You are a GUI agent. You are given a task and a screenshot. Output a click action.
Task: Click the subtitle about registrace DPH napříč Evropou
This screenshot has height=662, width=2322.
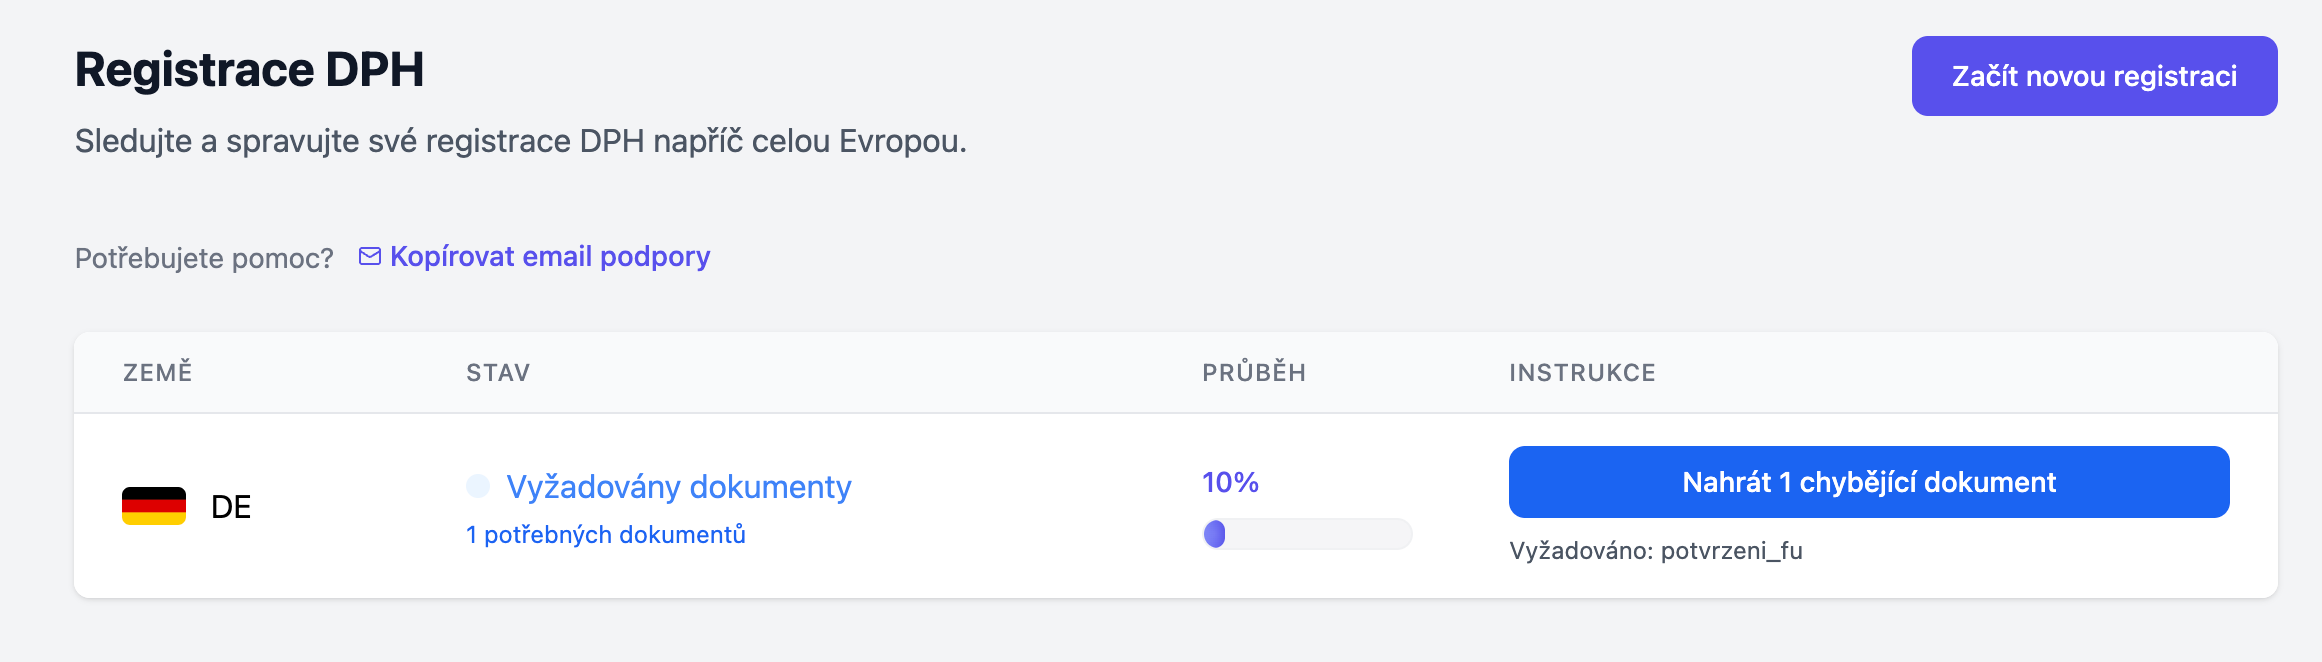521,141
